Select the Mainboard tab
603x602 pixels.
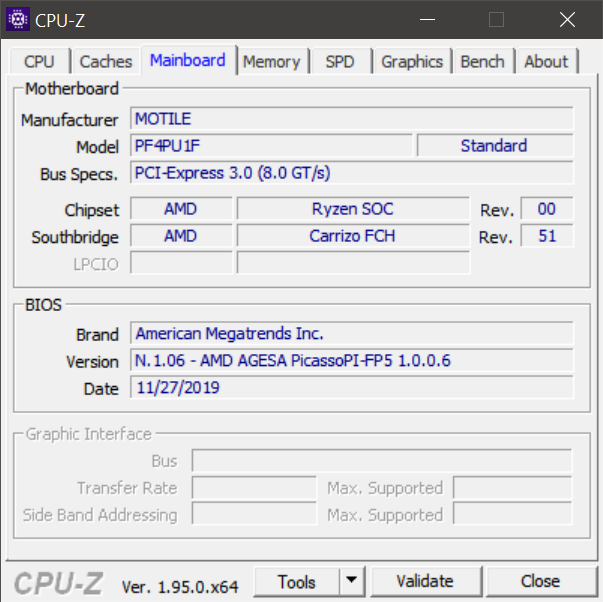pyautogui.click(x=188, y=60)
